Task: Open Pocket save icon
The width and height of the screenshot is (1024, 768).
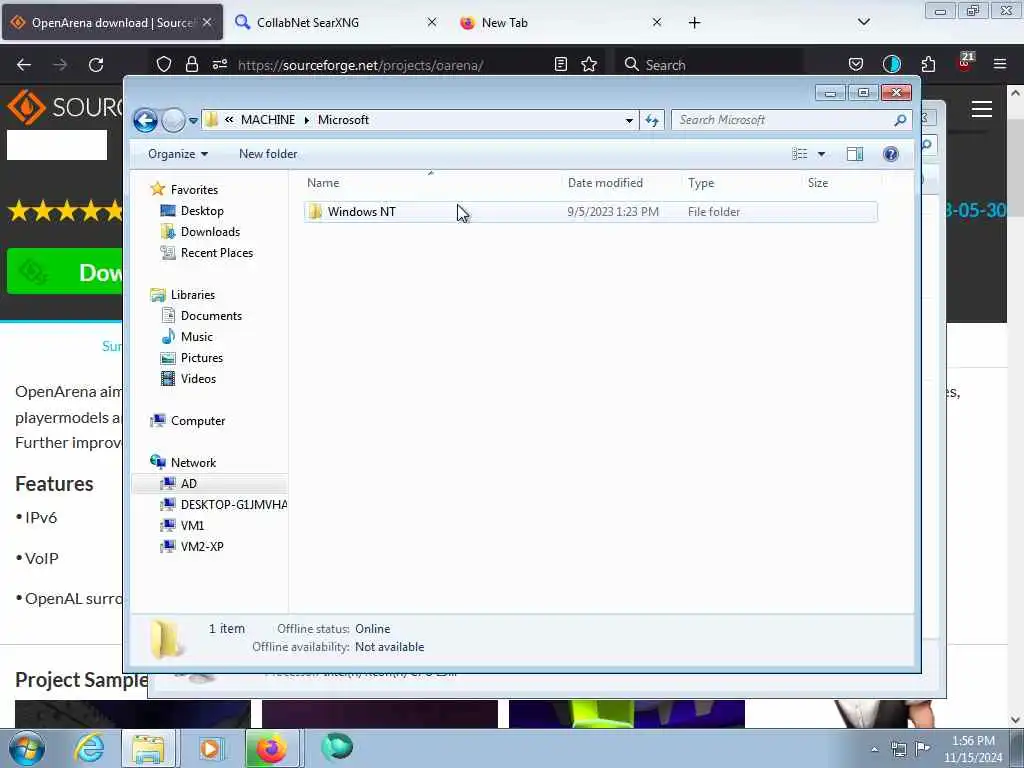Action: pos(856,65)
